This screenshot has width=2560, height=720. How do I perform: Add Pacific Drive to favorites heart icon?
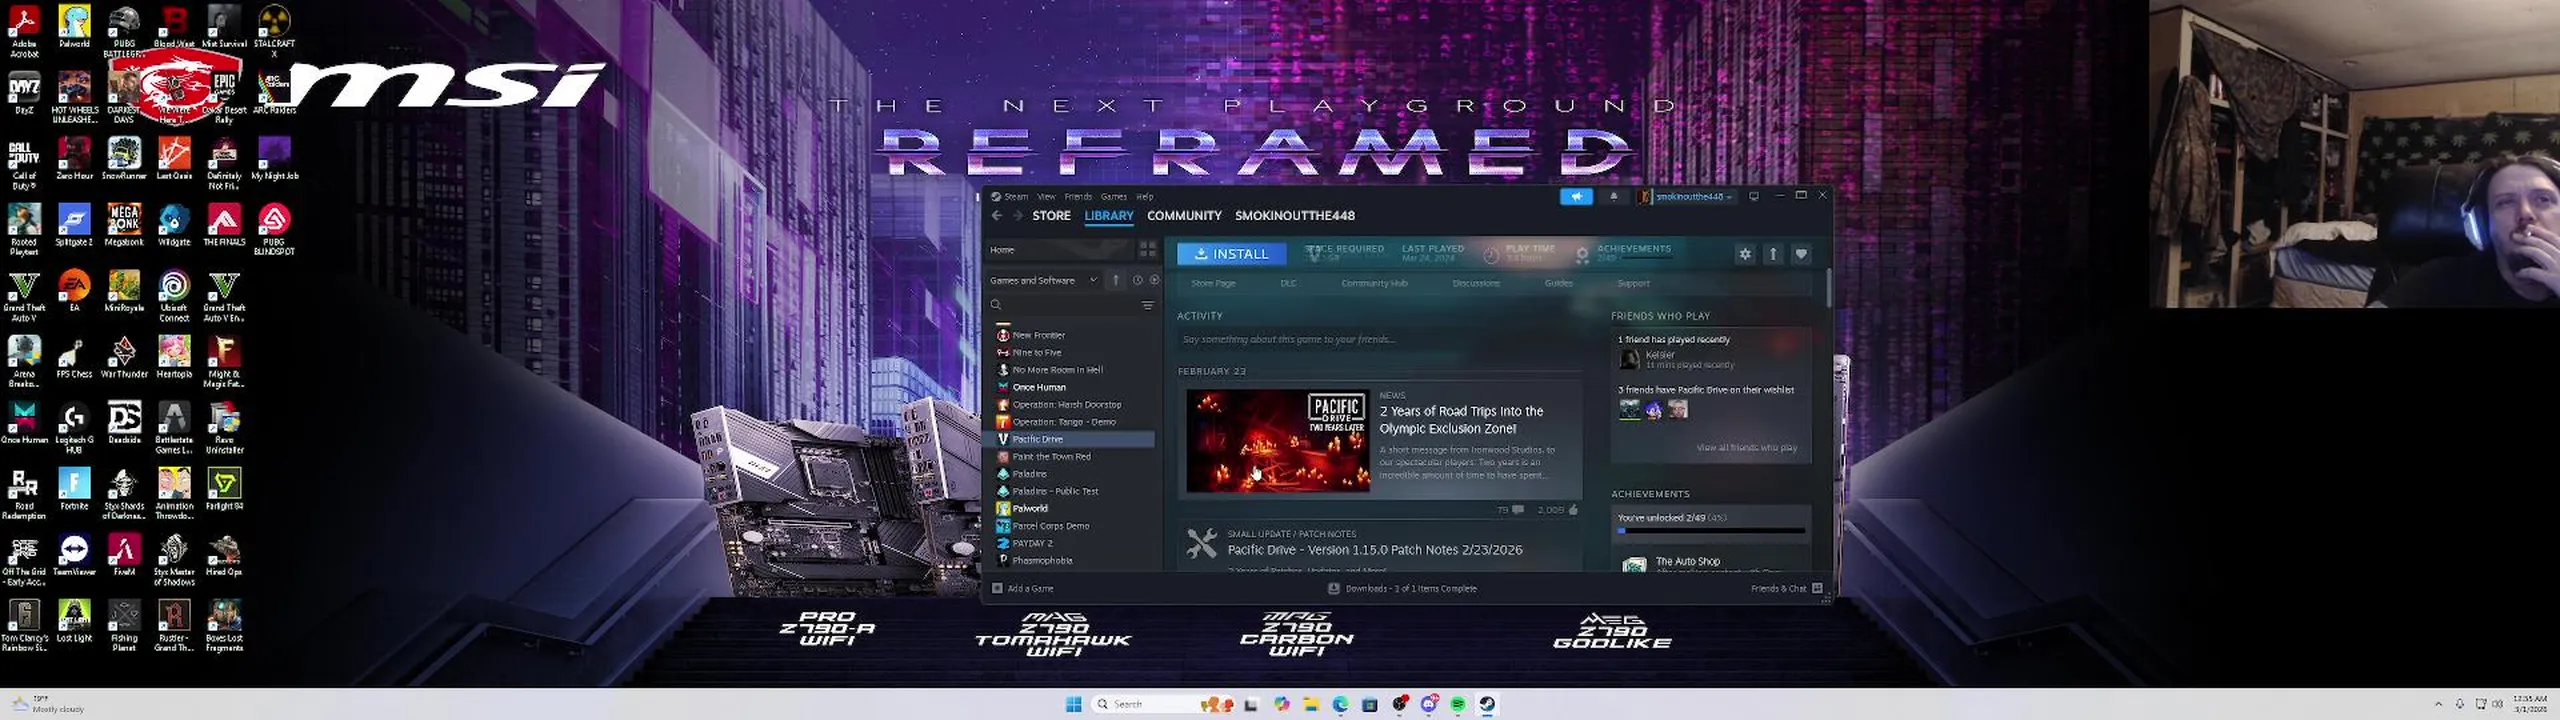pos(1801,254)
